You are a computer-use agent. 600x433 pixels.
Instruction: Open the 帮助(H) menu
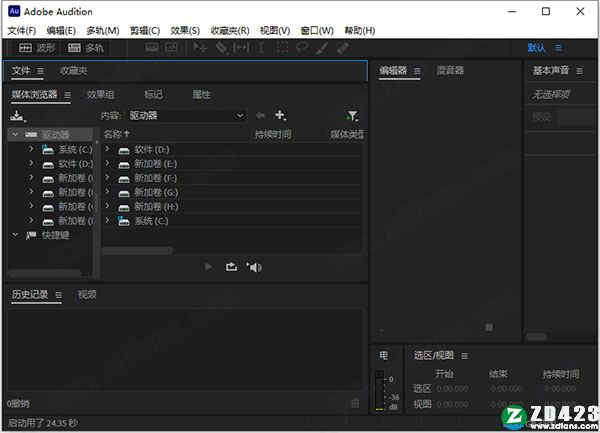pos(360,31)
